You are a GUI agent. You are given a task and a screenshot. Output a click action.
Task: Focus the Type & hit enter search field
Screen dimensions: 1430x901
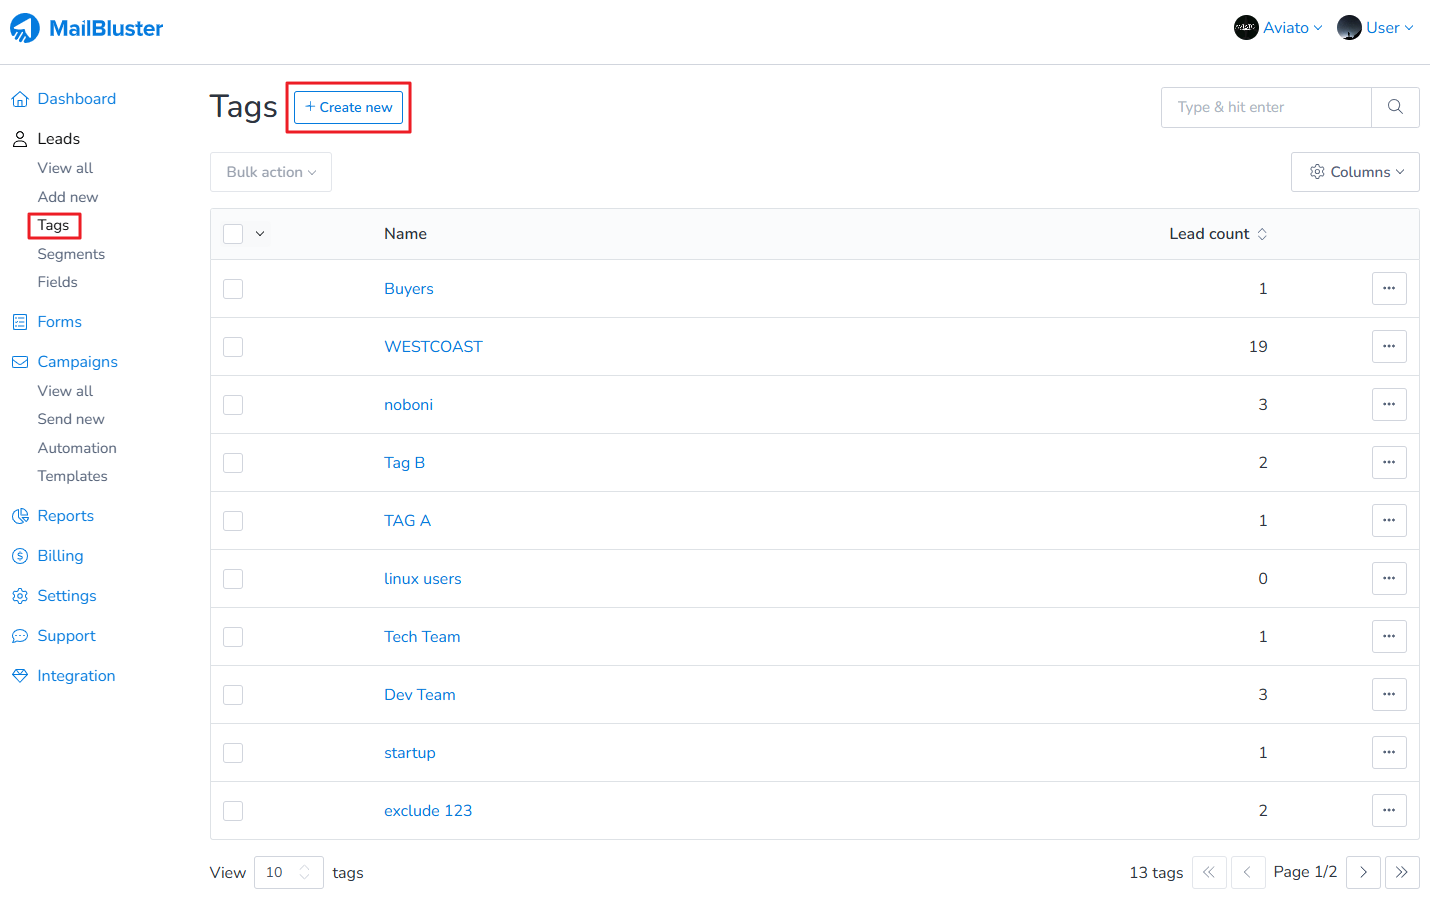click(1266, 107)
